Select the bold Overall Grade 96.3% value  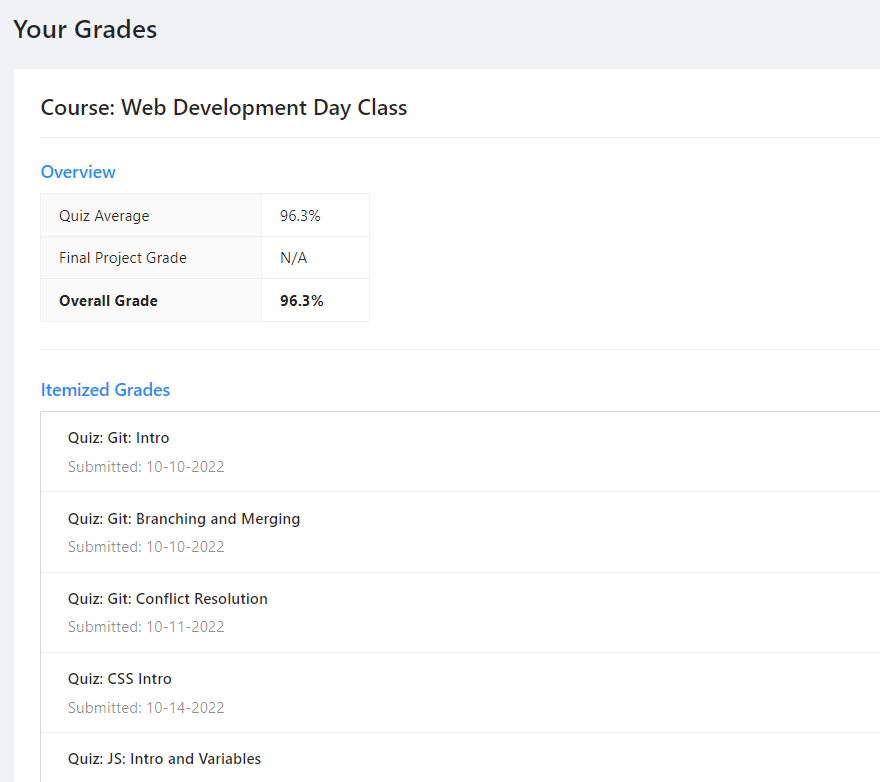point(302,301)
